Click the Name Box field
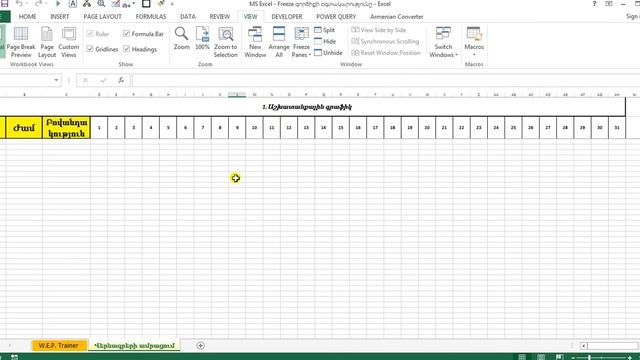The image size is (640, 360). coord(26,80)
